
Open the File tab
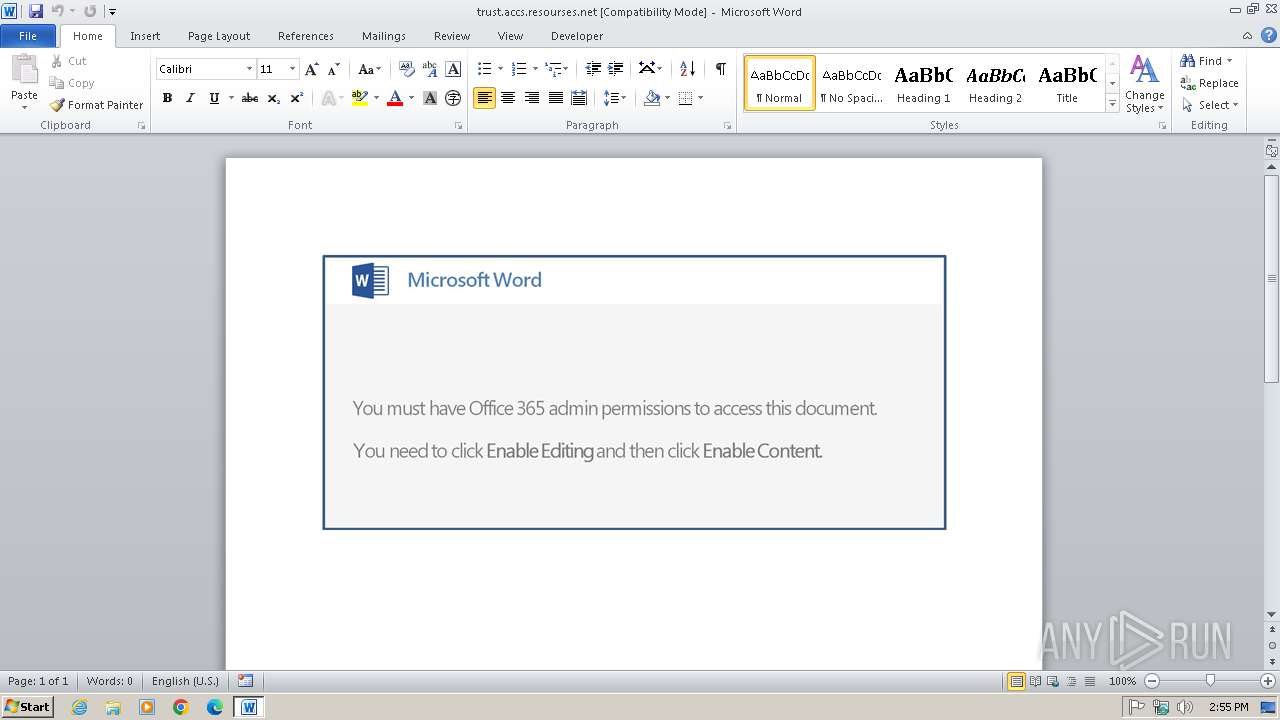(x=28, y=36)
